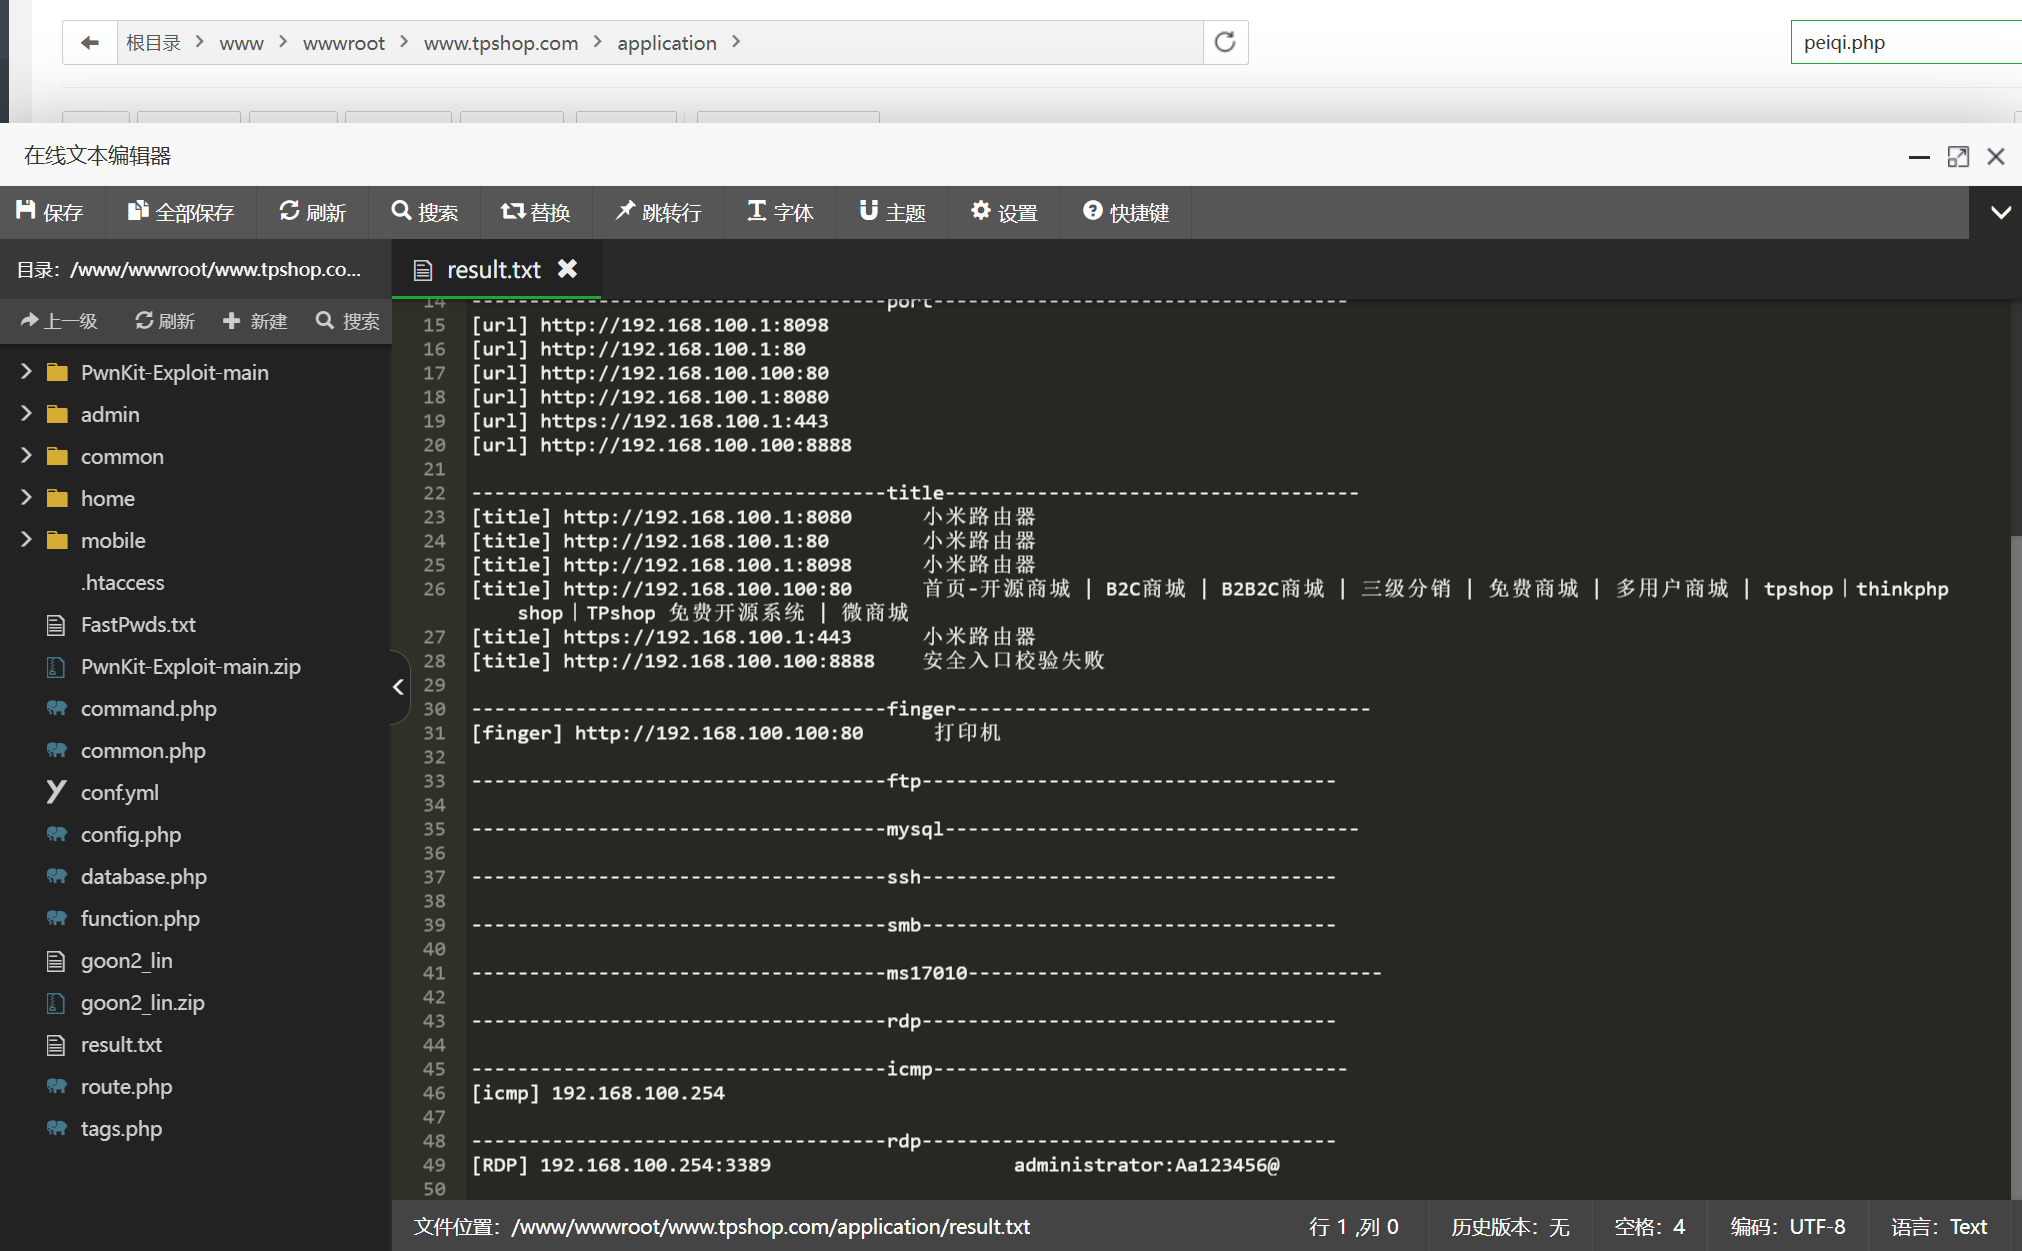The height and width of the screenshot is (1251, 2022).
Task: Expand the mobile folder
Action: [x=26, y=540]
